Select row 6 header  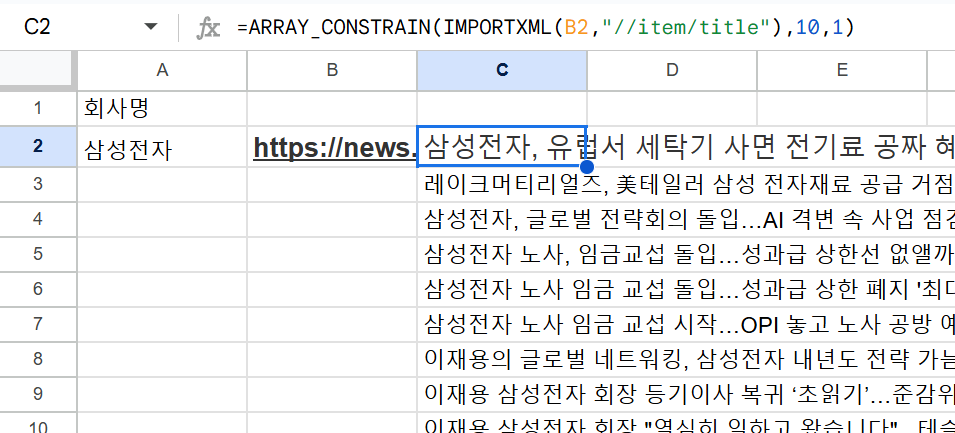click(x=38, y=289)
